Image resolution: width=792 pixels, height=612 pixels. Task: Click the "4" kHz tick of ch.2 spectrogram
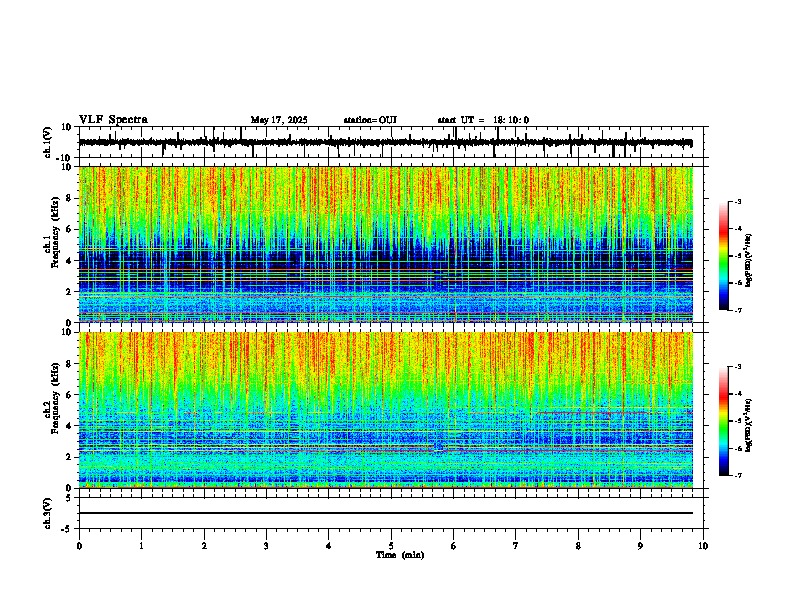pyautogui.click(x=69, y=426)
